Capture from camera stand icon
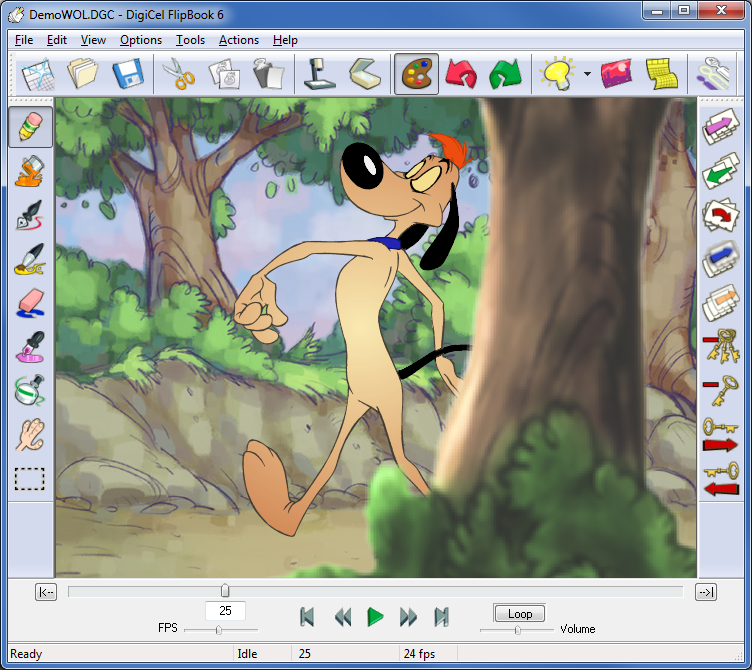The image size is (752, 670). pyautogui.click(x=320, y=73)
